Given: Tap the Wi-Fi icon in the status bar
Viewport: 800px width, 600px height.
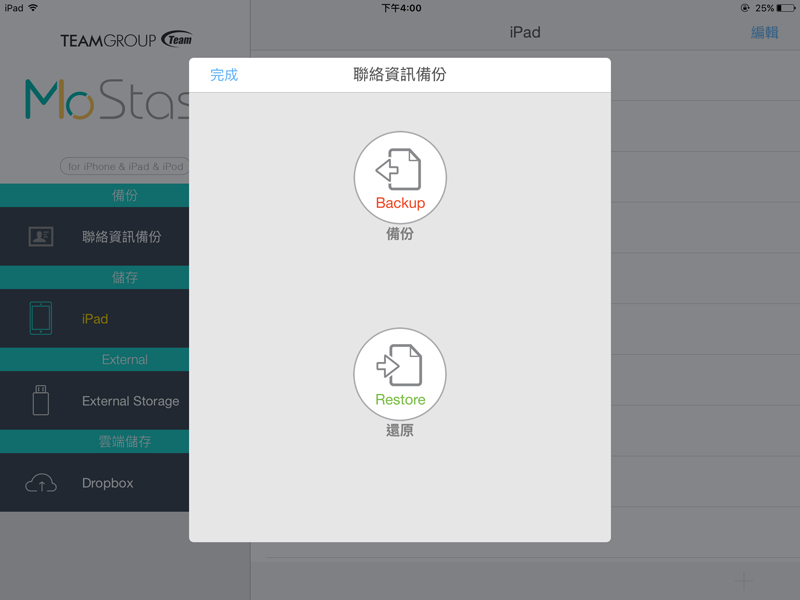Looking at the screenshot, I should (x=33, y=8).
